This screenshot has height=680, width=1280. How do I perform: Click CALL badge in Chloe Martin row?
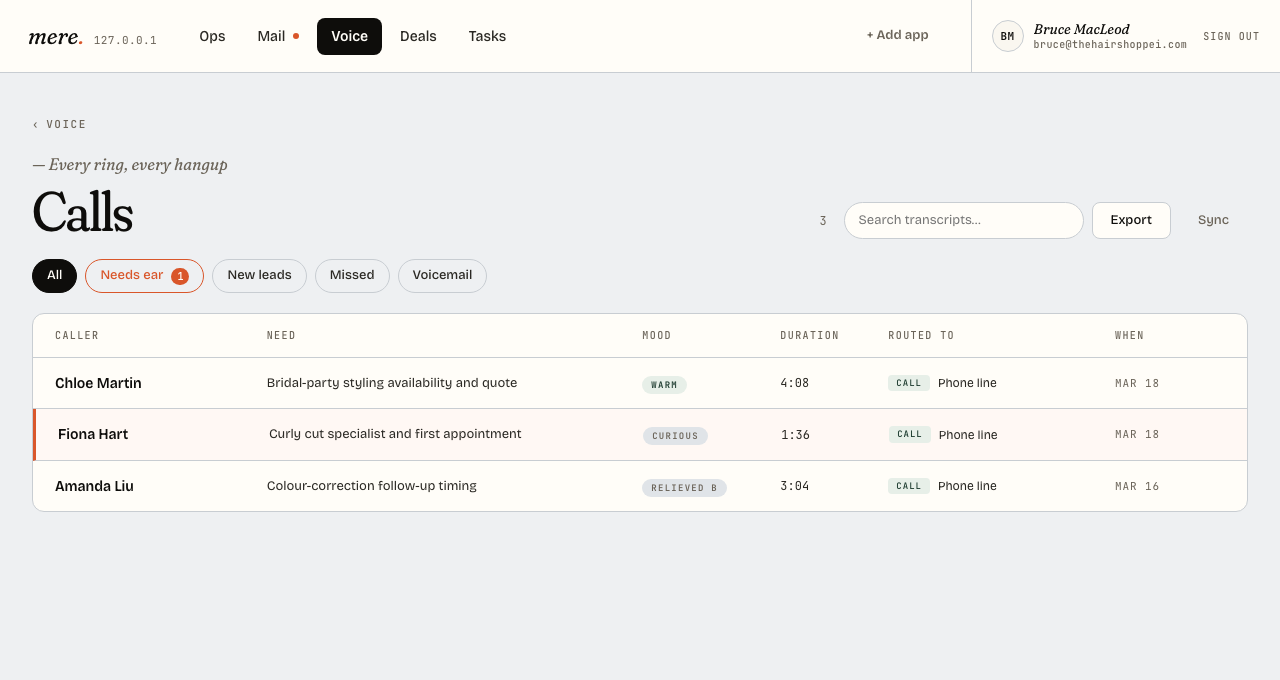pos(909,383)
